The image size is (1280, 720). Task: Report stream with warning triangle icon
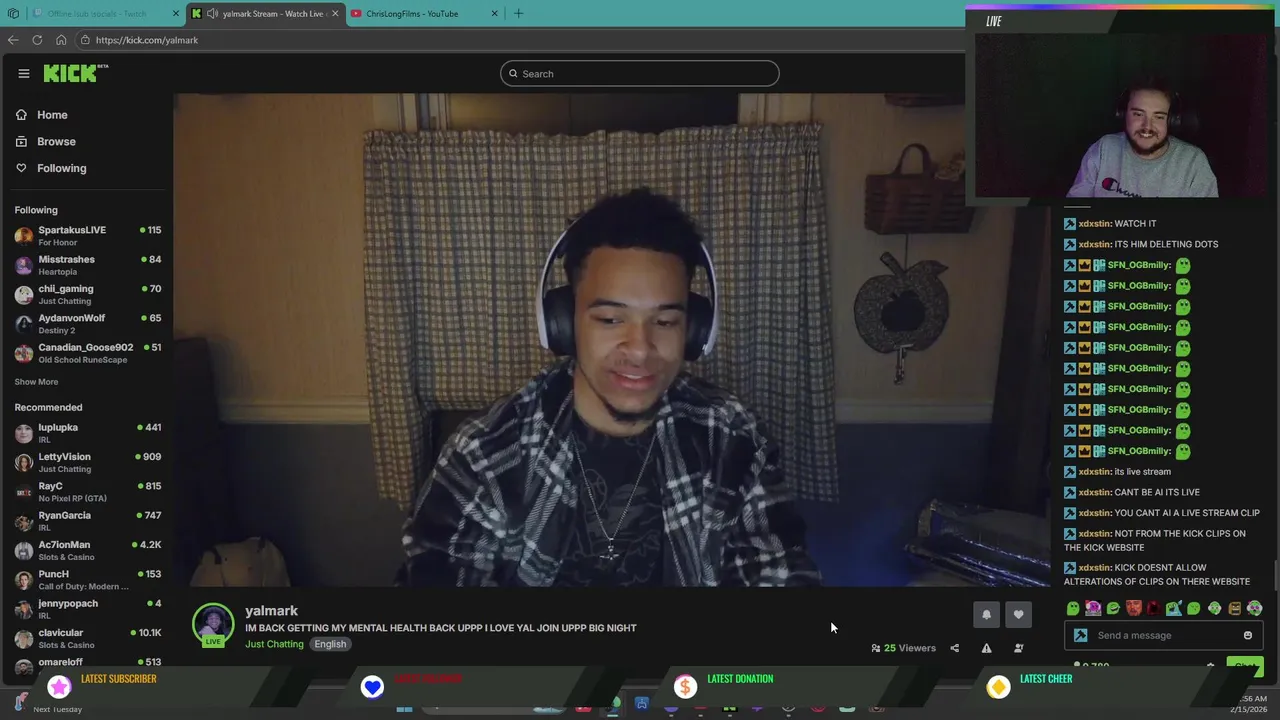[x=986, y=648]
